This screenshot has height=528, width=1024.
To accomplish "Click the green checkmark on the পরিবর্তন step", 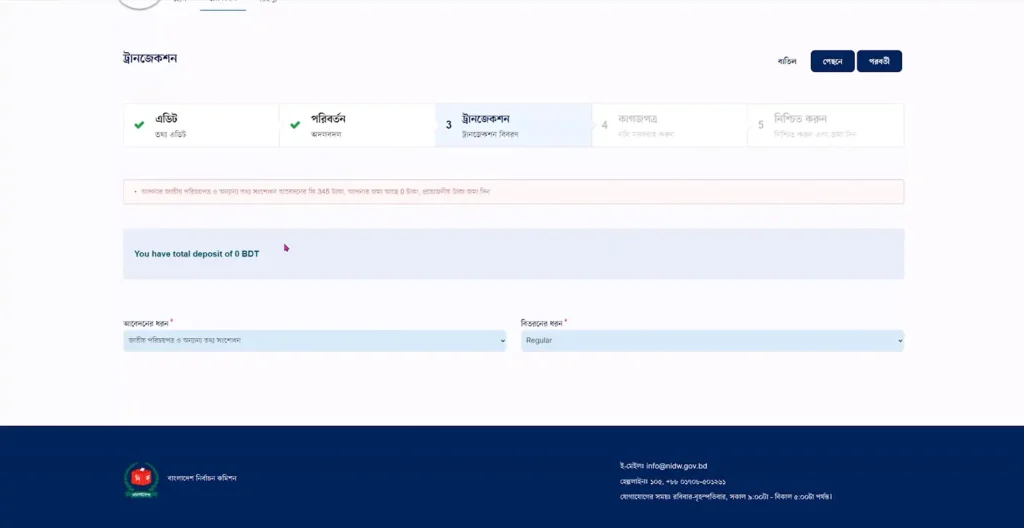I will coord(295,125).
